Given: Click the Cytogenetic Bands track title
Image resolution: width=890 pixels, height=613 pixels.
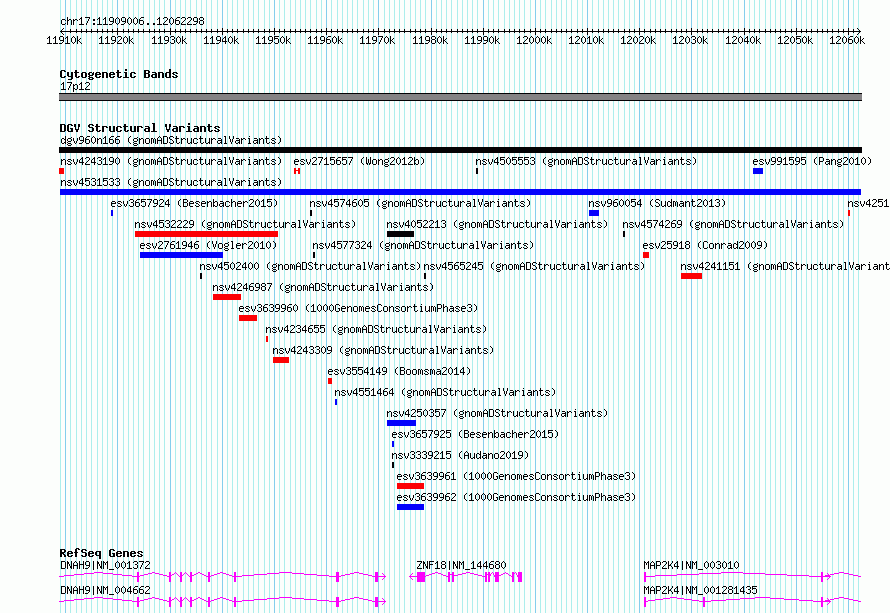Looking at the screenshot, I should [x=119, y=74].
